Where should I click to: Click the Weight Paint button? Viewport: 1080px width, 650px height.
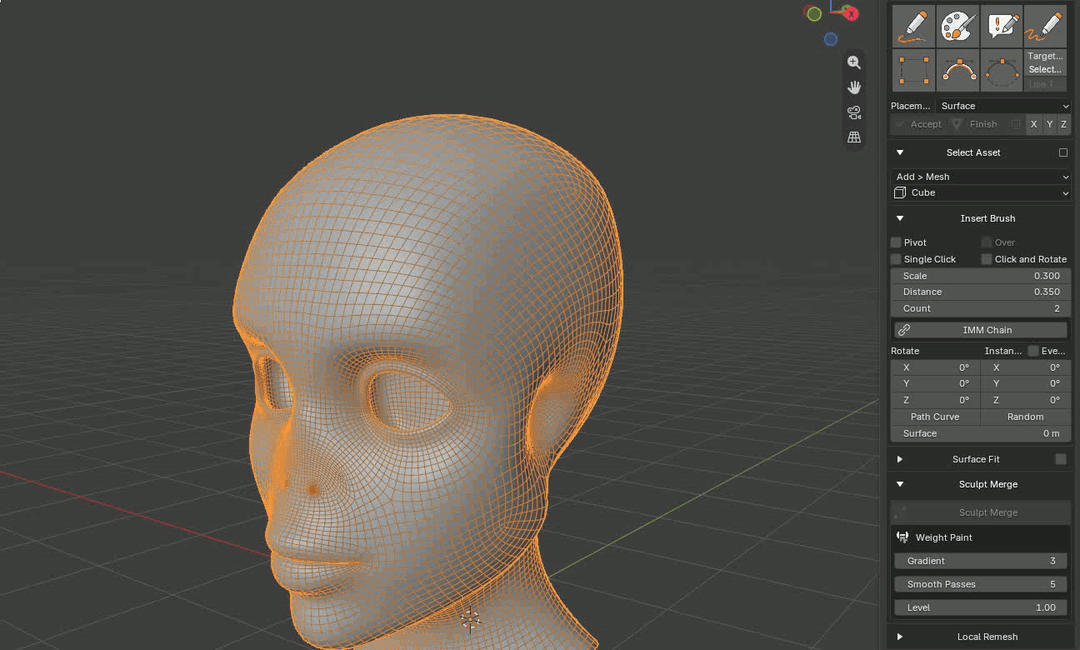pyautogui.click(x=981, y=537)
